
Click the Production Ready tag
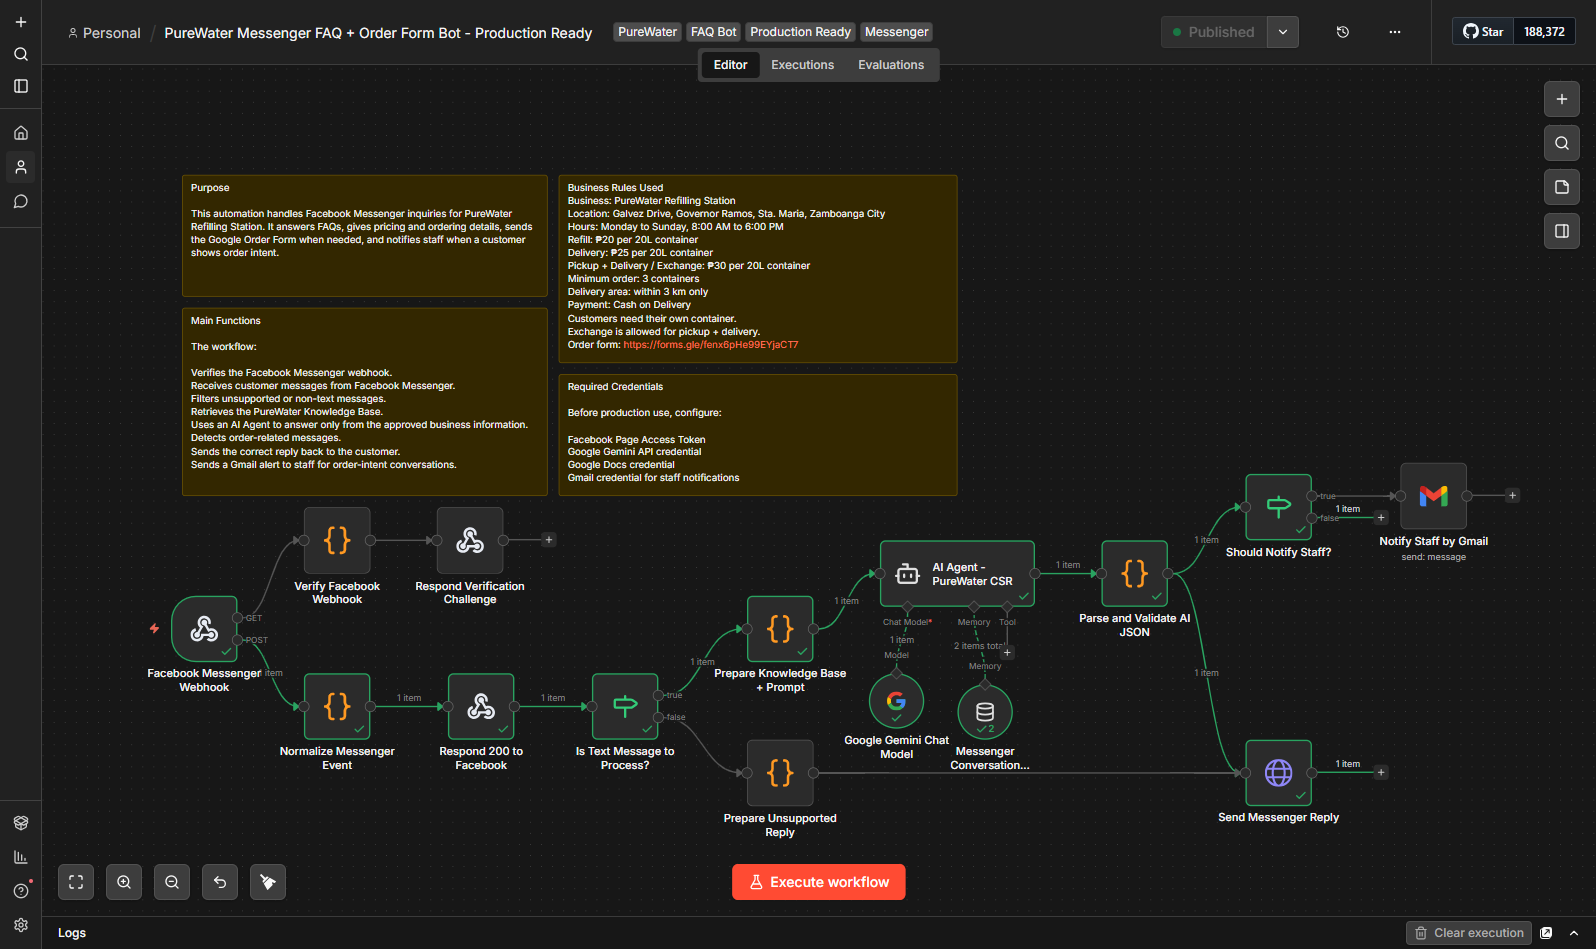(800, 32)
